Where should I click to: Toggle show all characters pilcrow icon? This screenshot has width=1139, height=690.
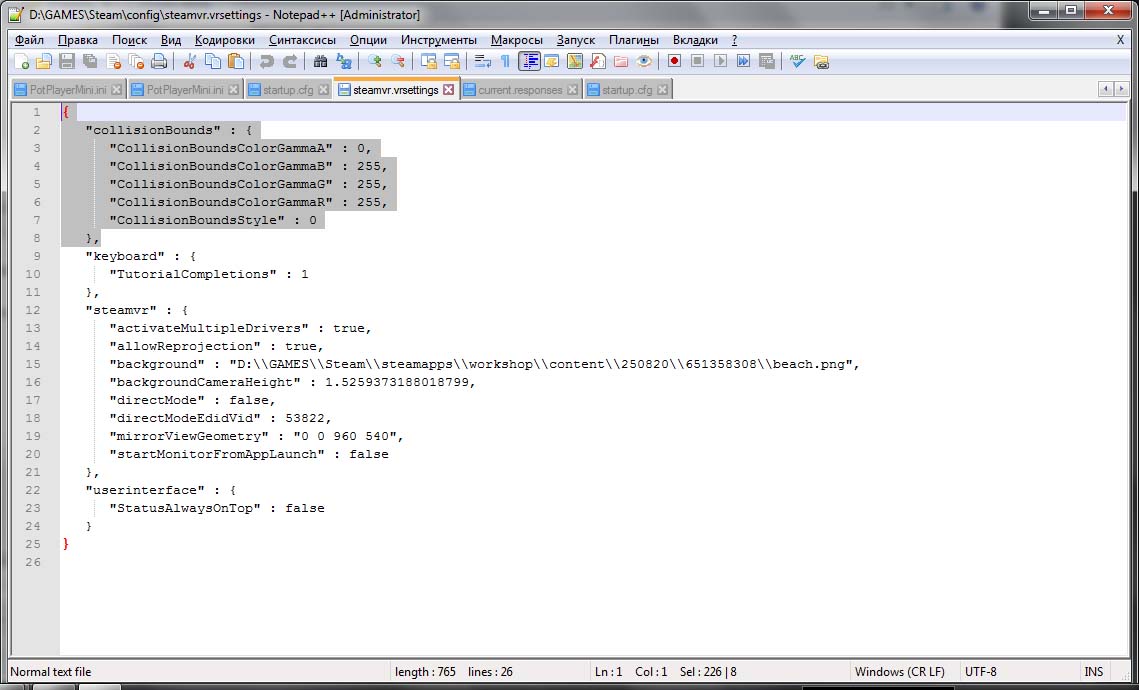[x=505, y=61]
